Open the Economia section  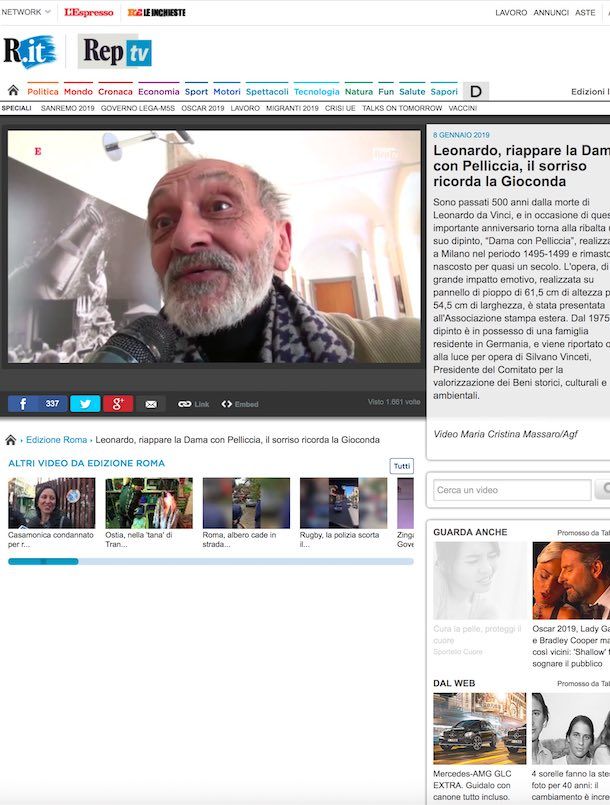click(159, 91)
